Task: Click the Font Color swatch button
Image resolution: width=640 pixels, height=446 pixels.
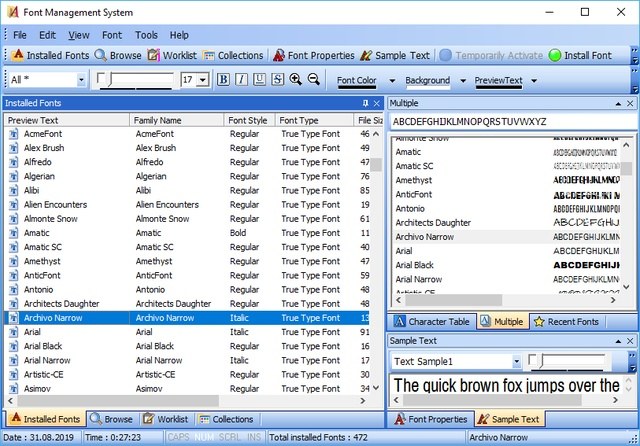Action: point(356,81)
